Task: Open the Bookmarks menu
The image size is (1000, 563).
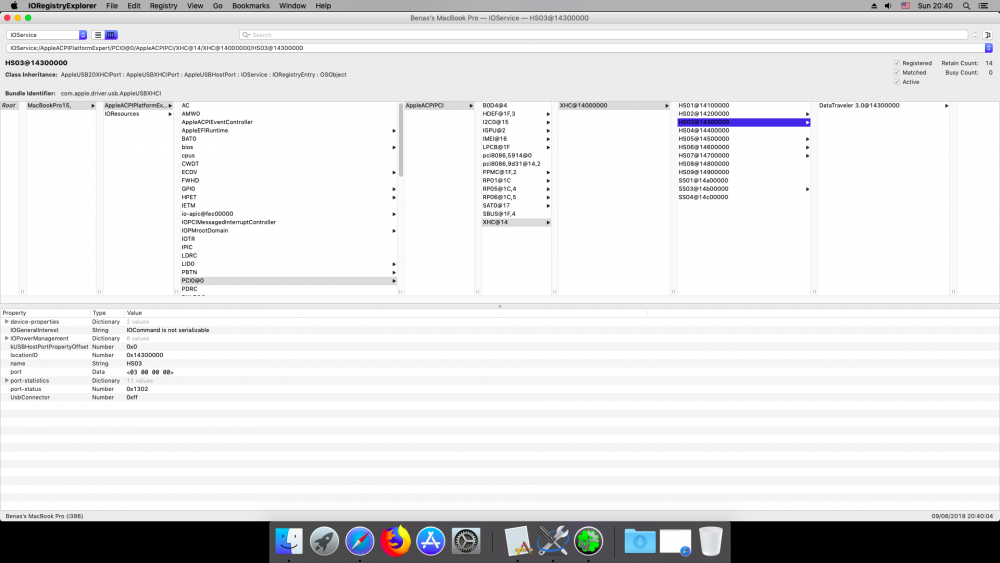Action: (x=251, y=6)
